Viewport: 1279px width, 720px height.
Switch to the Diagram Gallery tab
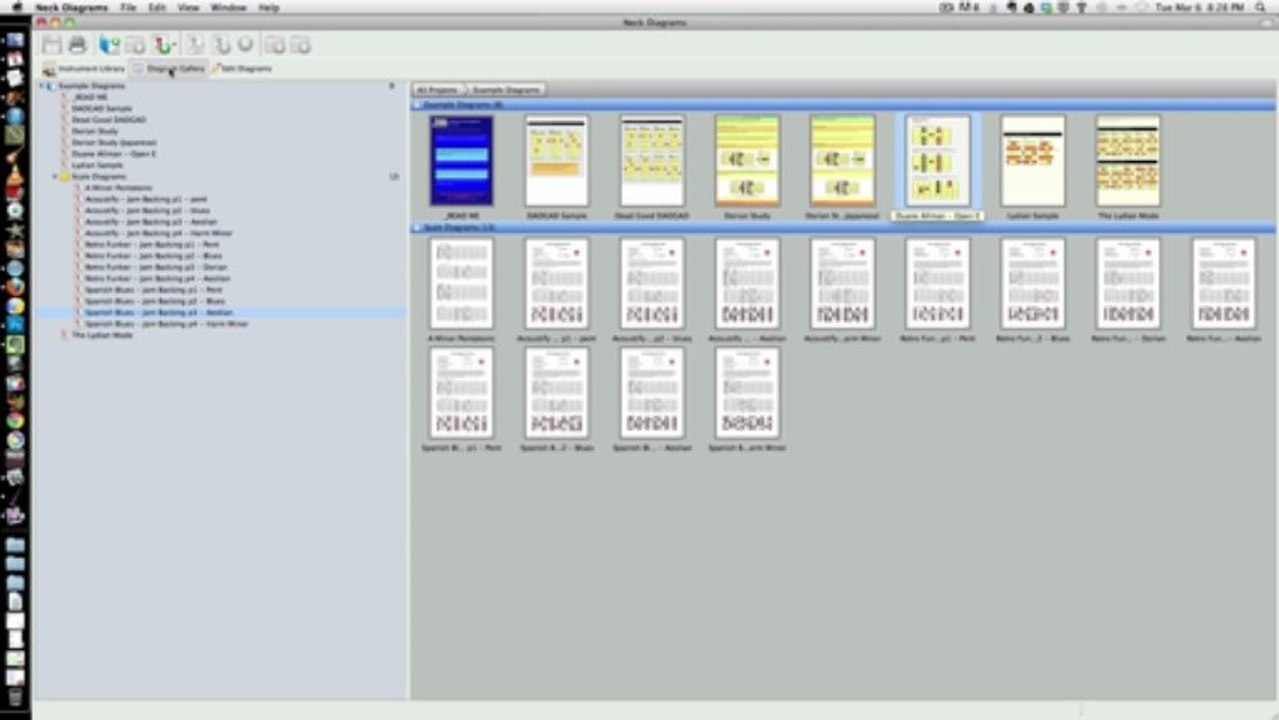click(169, 69)
